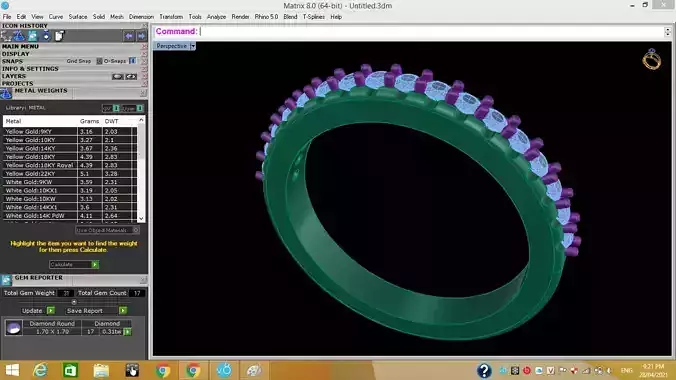Open the Metal Weights tool from Icon History
676x380 pixels.
pos(19,36)
